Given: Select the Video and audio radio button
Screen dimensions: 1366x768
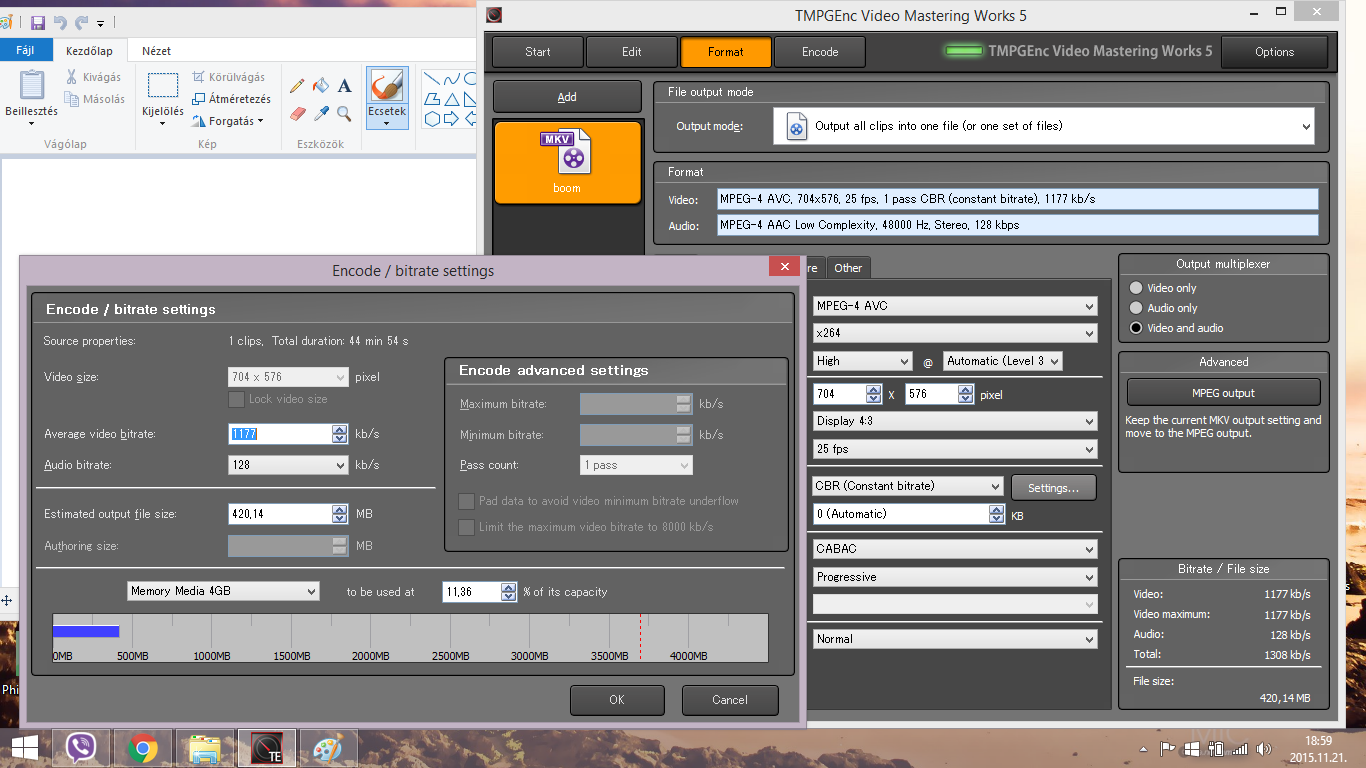Looking at the screenshot, I should (x=1136, y=328).
